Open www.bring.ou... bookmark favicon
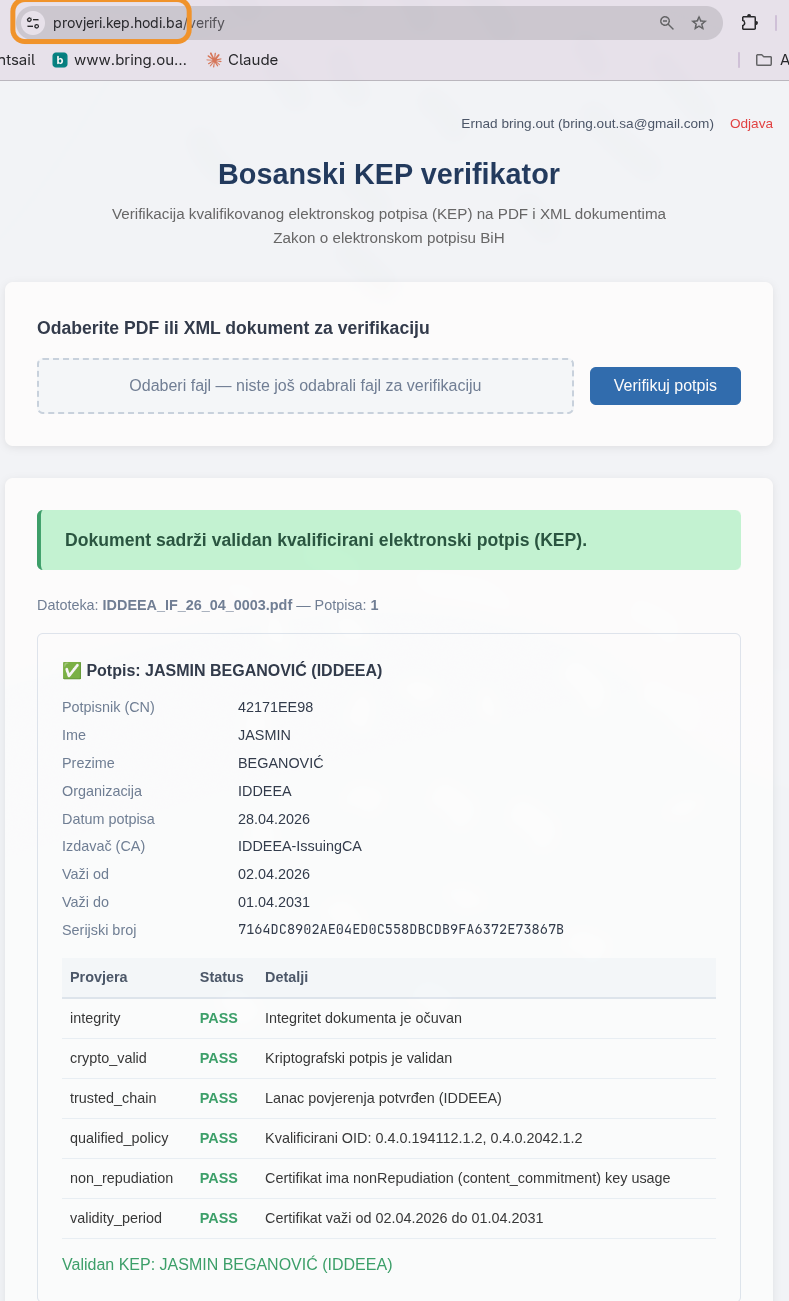Image resolution: width=789 pixels, height=1301 pixels. 60,60
